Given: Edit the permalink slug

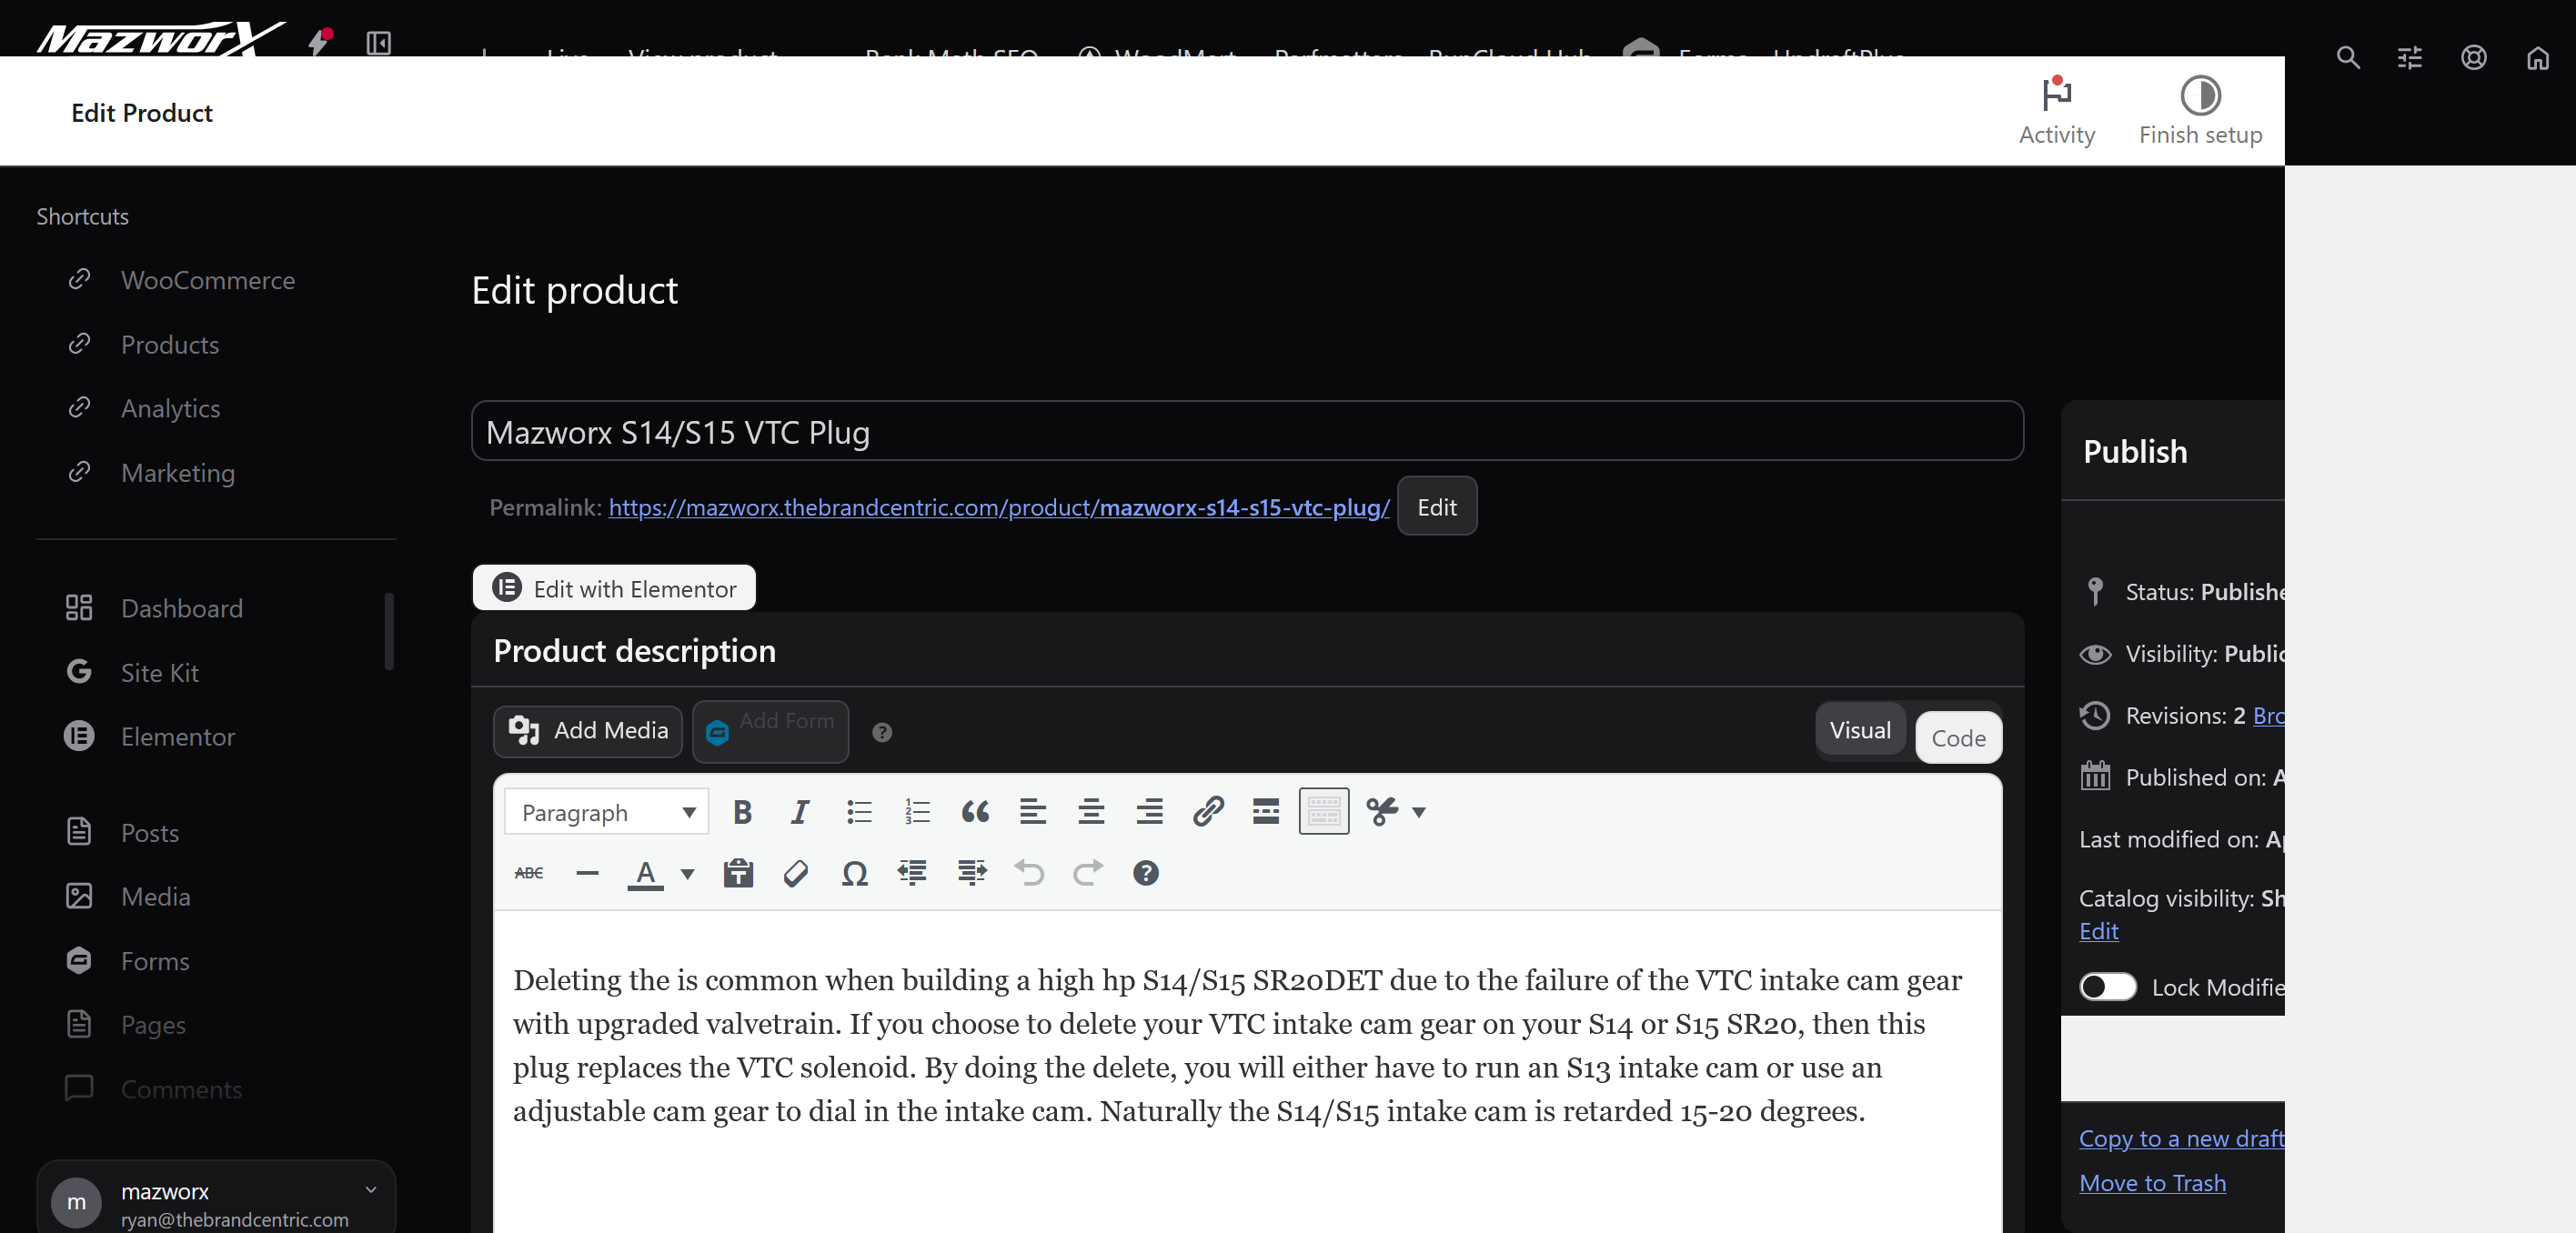Looking at the screenshot, I should tap(1437, 506).
